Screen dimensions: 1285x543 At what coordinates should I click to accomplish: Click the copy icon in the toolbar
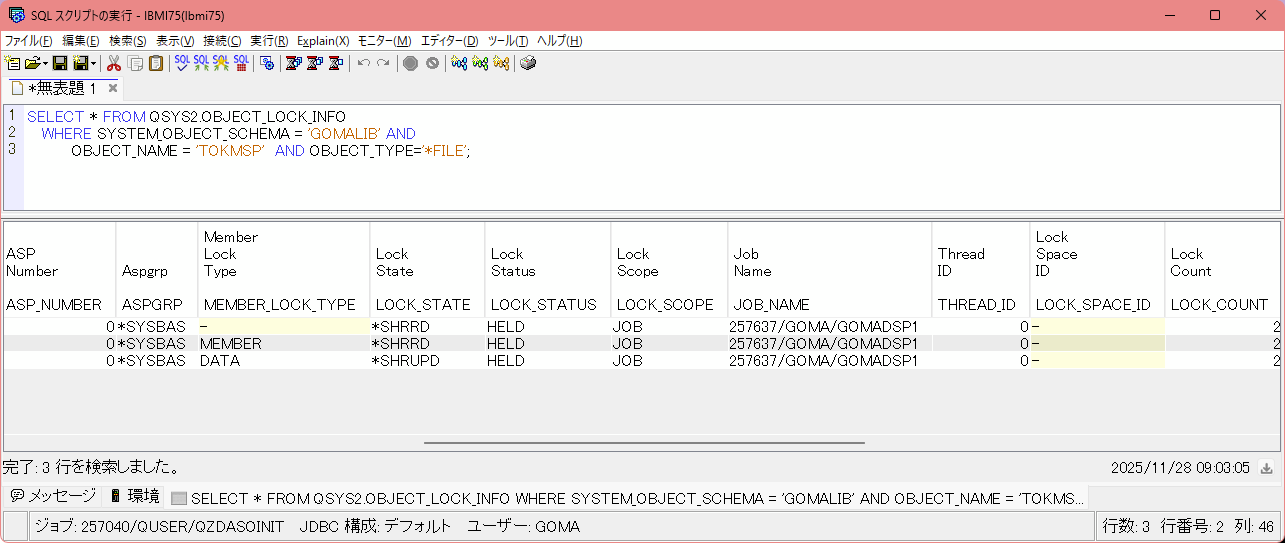tap(135, 63)
